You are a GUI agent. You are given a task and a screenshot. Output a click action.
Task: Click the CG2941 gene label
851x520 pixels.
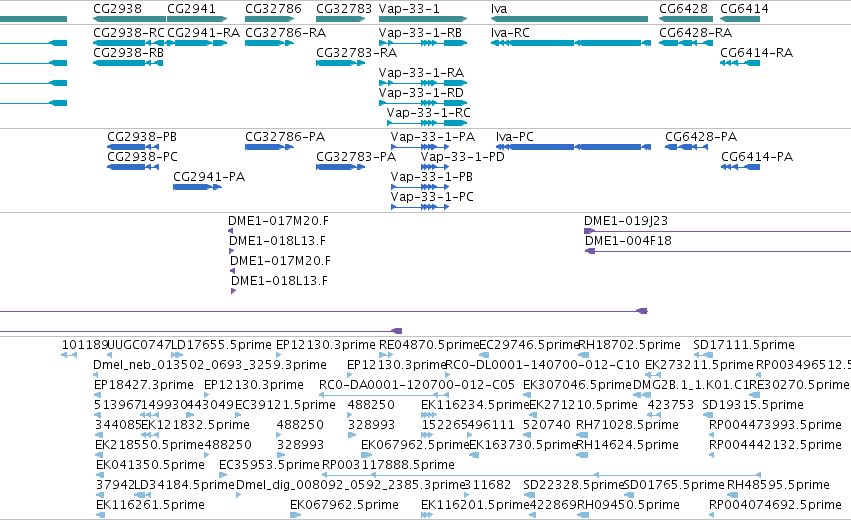coord(191,9)
